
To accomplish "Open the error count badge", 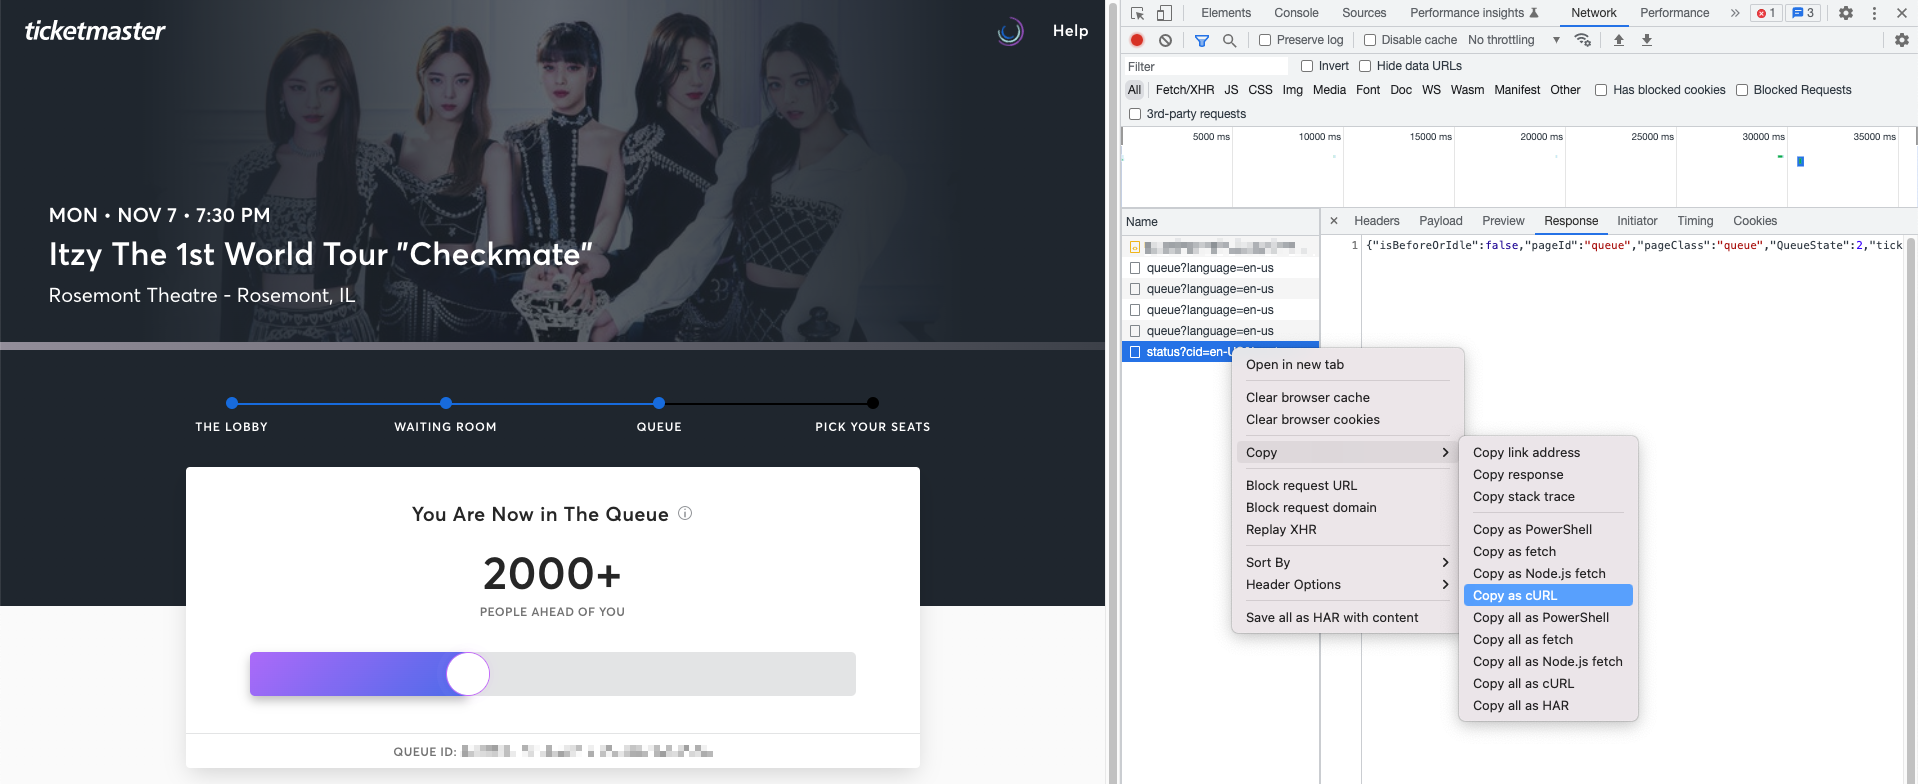I will click(x=1766, y=13).
